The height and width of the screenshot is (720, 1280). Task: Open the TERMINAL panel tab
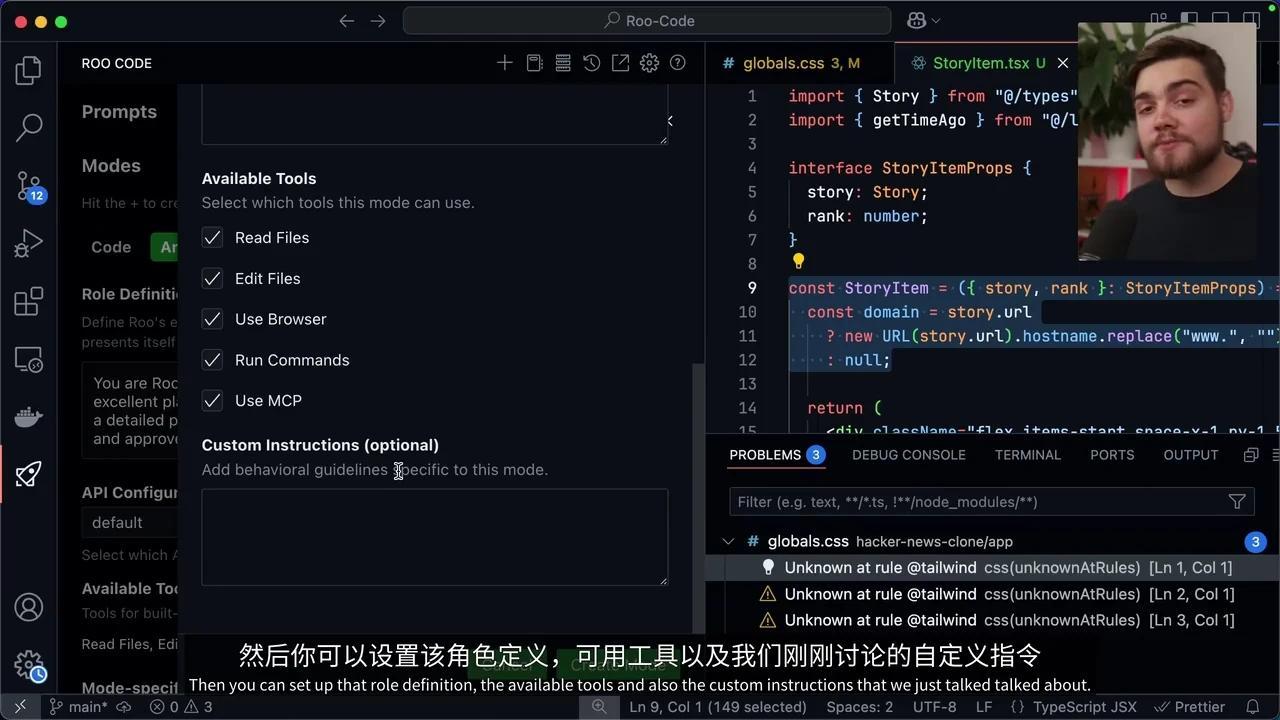[x=1028, y=455]
